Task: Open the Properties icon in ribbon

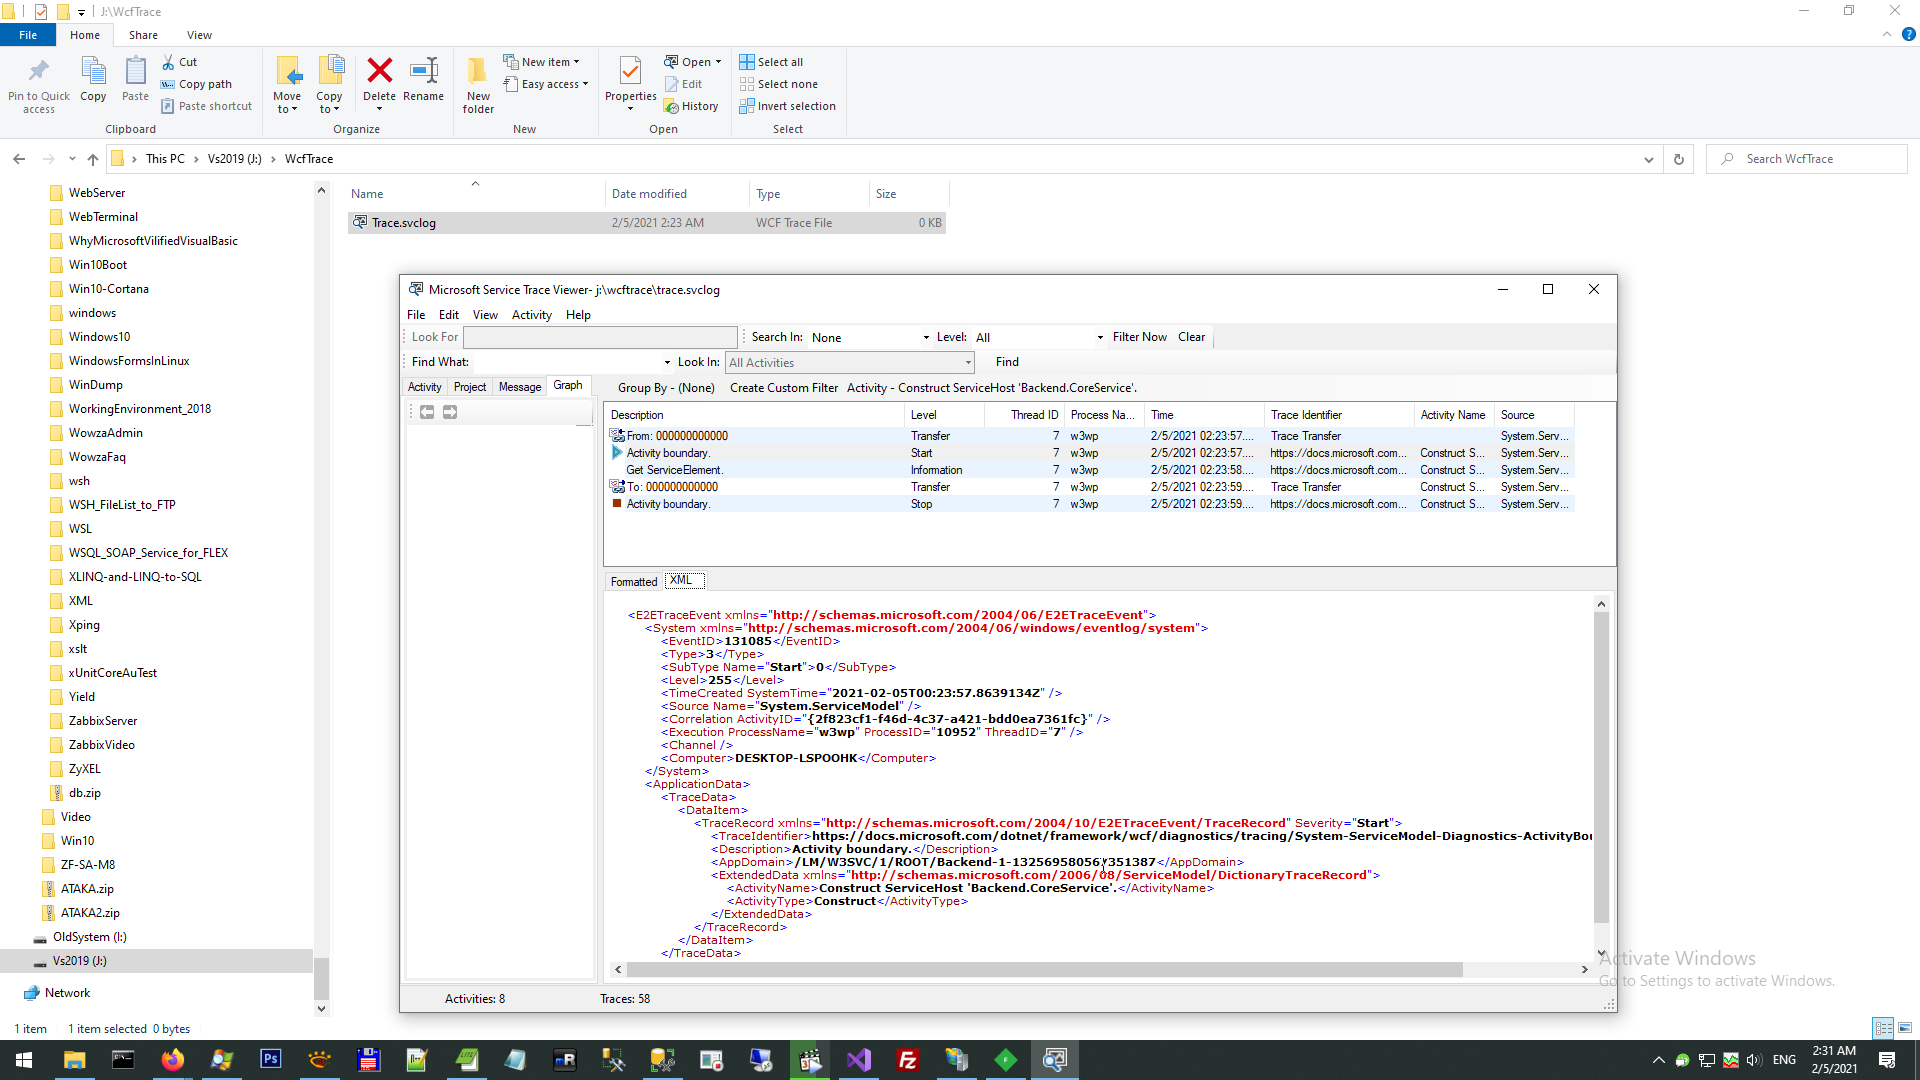Action: coord(630,72)
